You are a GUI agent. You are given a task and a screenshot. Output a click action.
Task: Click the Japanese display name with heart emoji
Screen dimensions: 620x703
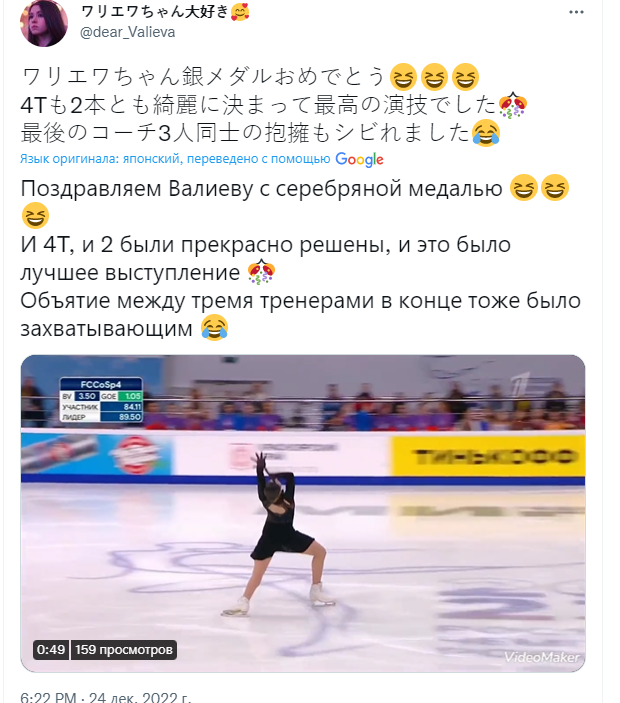(165, 12)
